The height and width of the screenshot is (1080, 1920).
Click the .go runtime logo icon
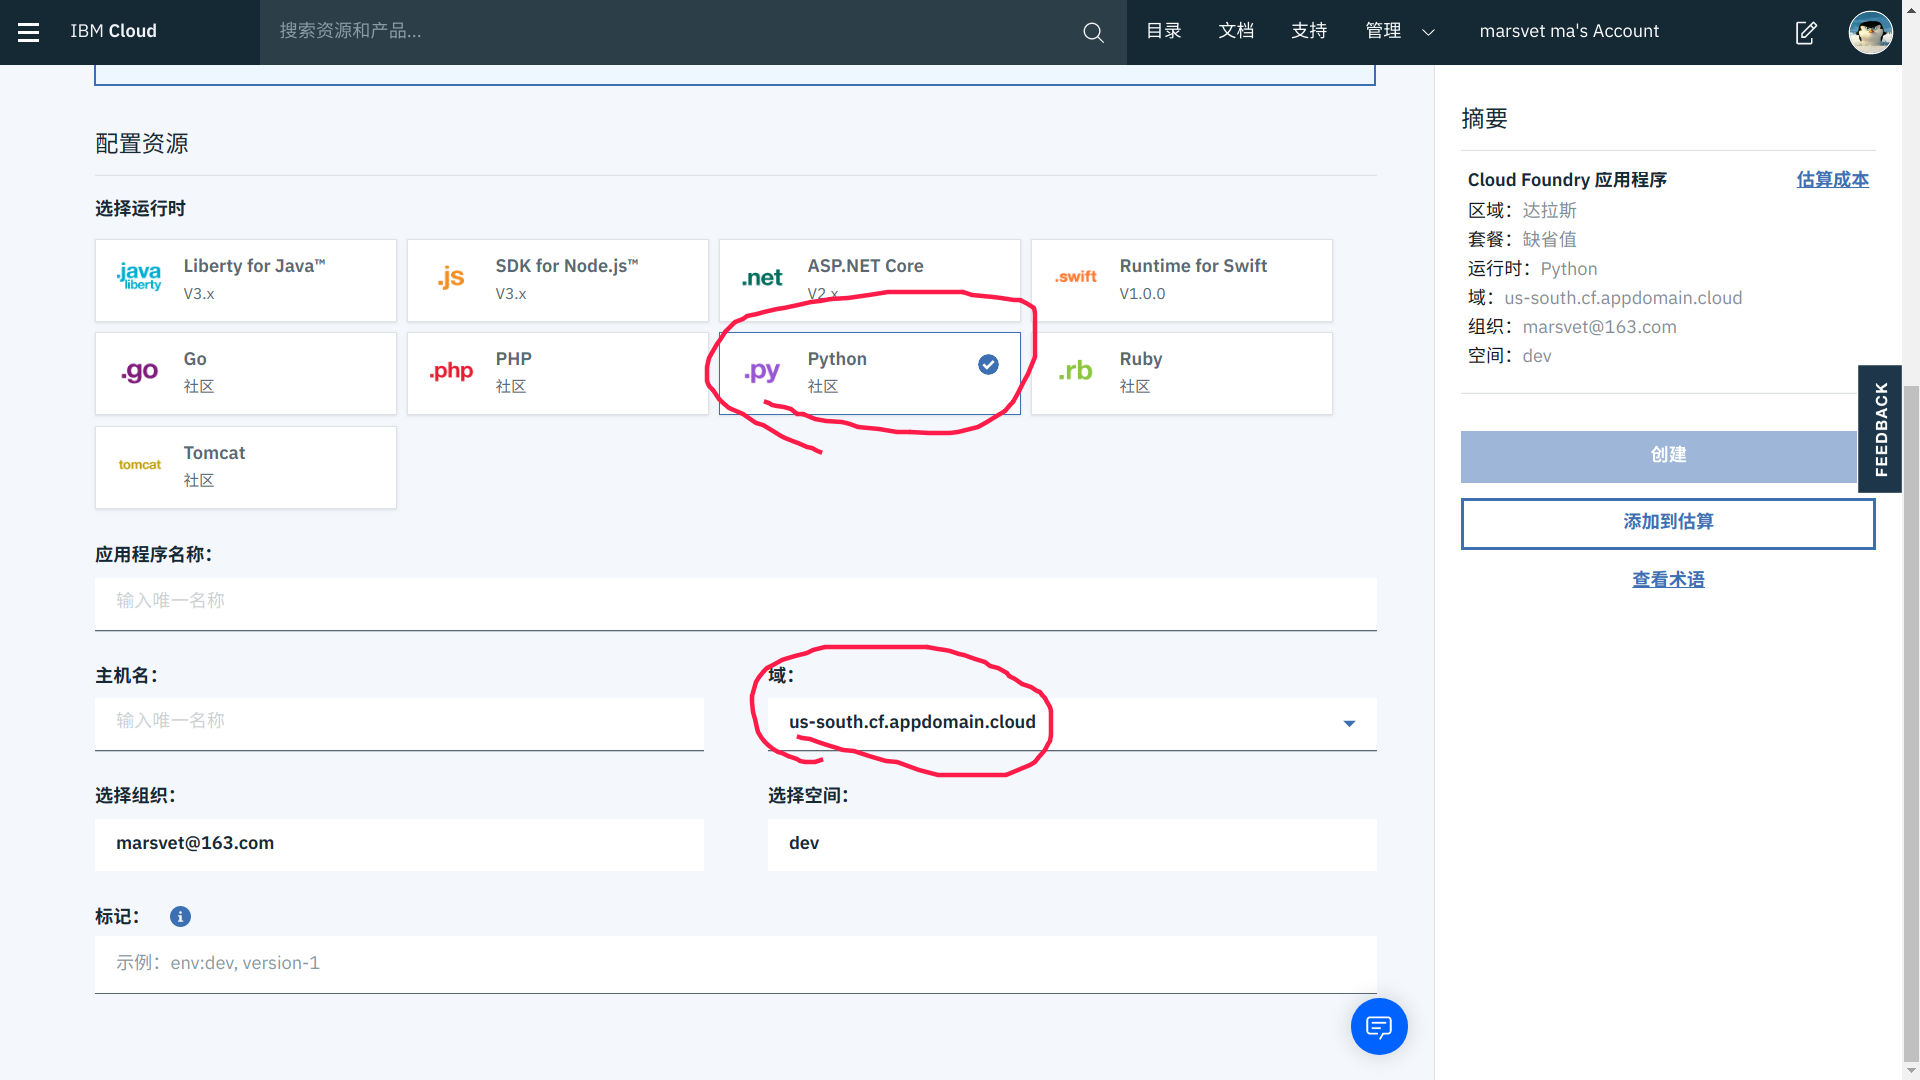[139, 371]
